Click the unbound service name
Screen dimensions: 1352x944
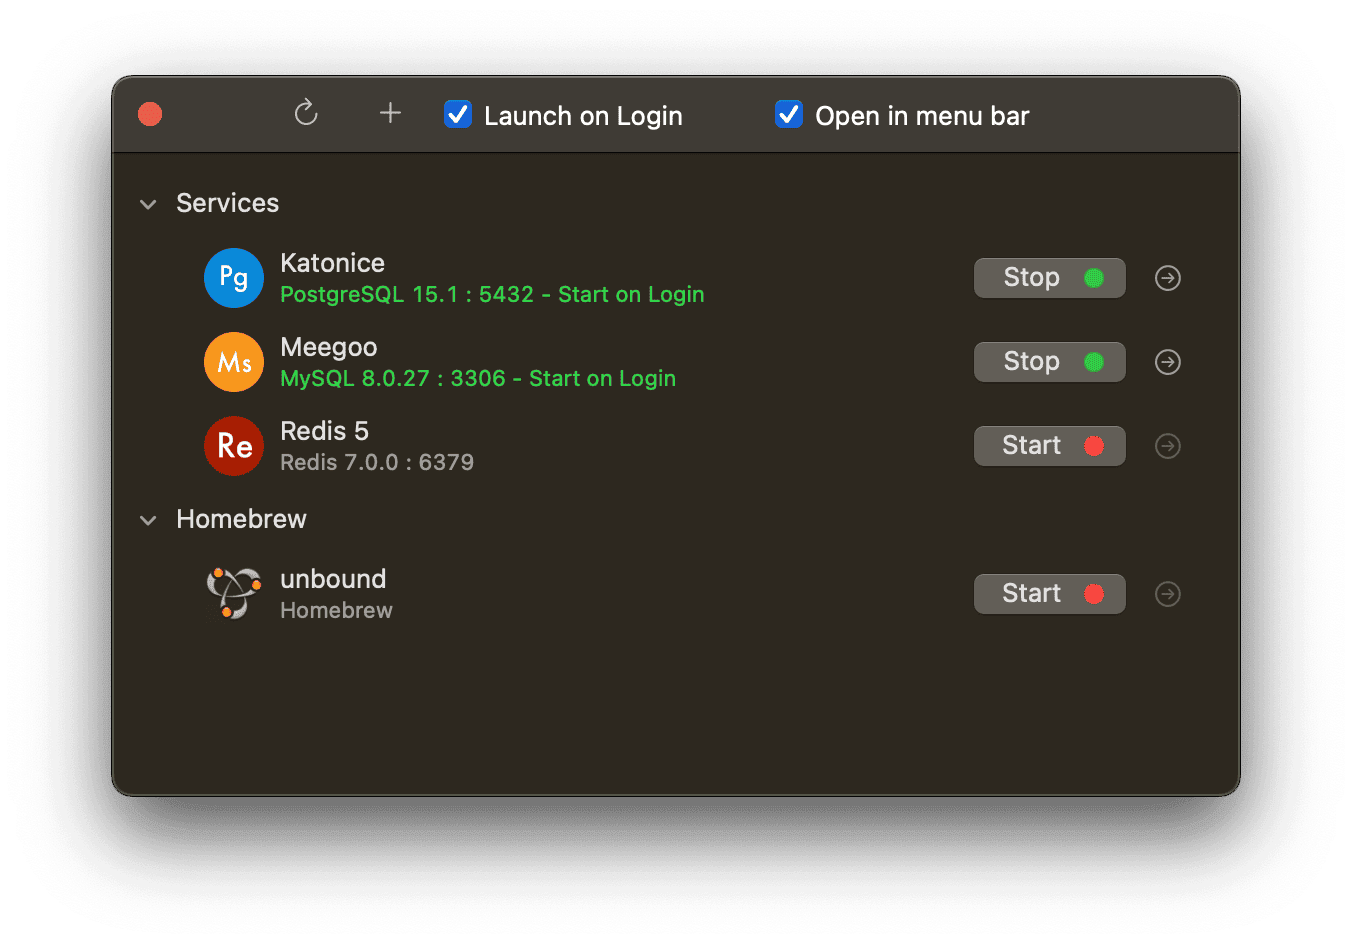333,579
